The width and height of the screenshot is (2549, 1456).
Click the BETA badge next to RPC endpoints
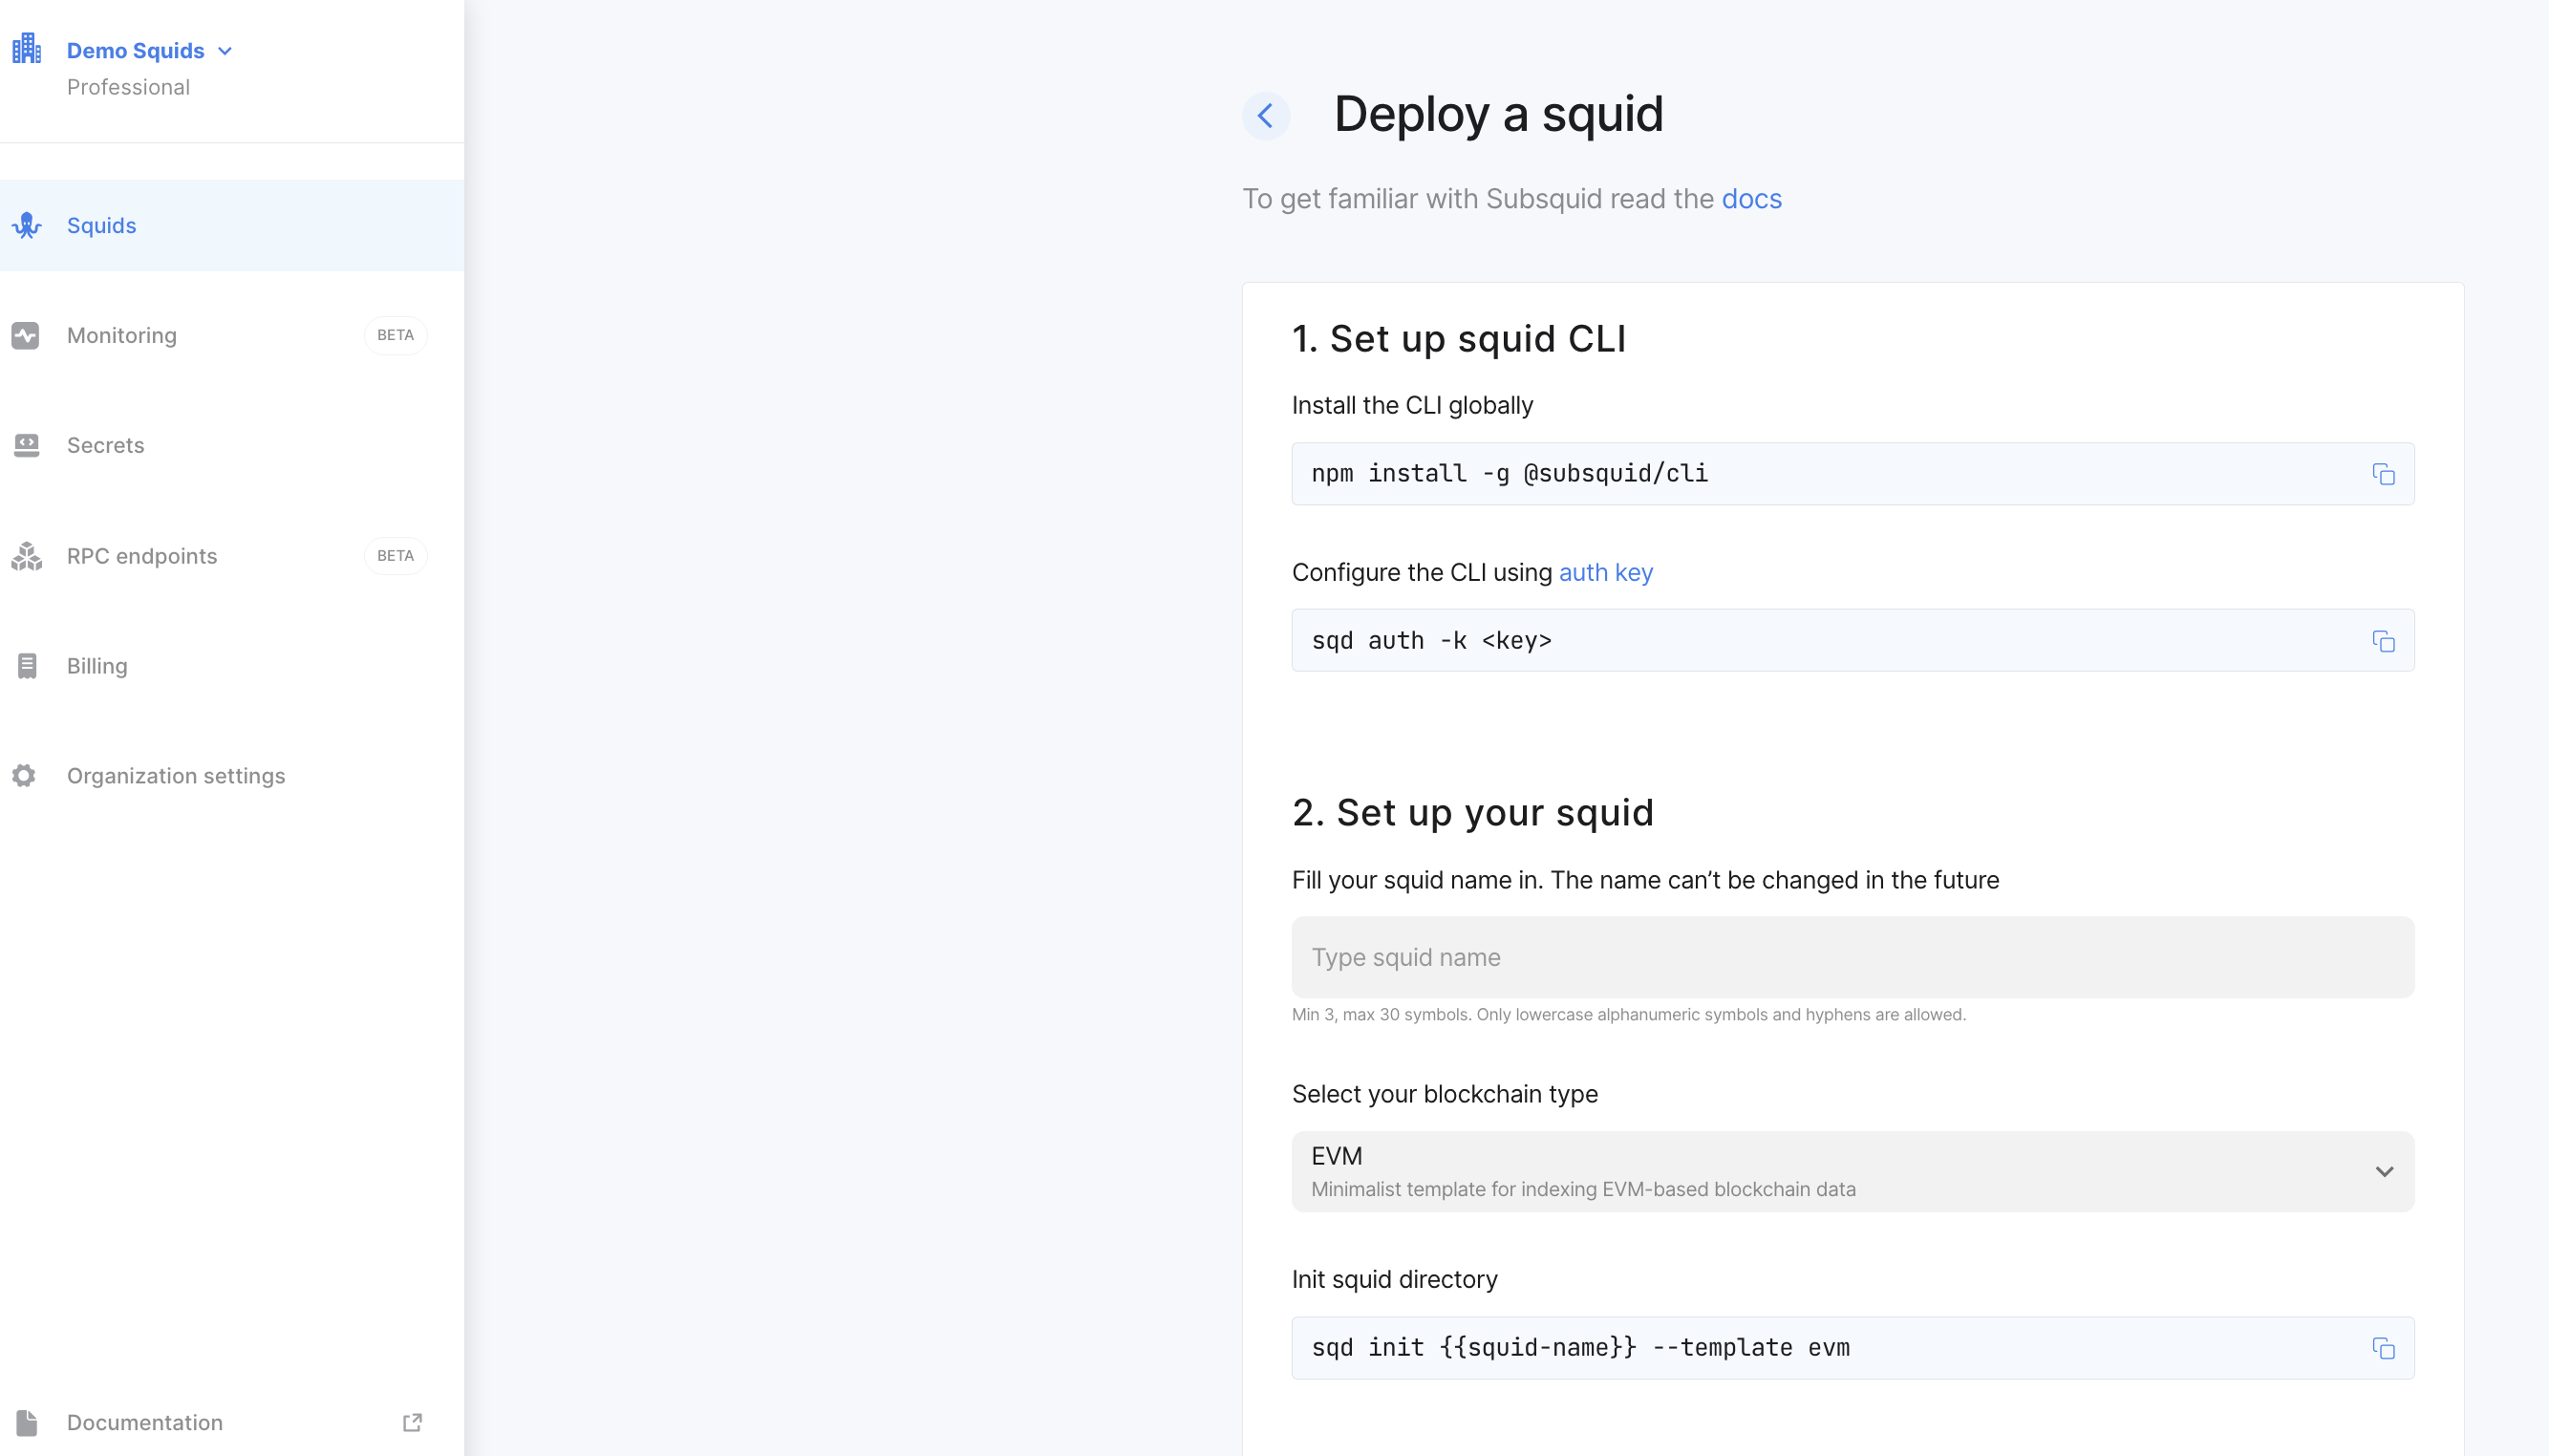[x=395, y=556]
